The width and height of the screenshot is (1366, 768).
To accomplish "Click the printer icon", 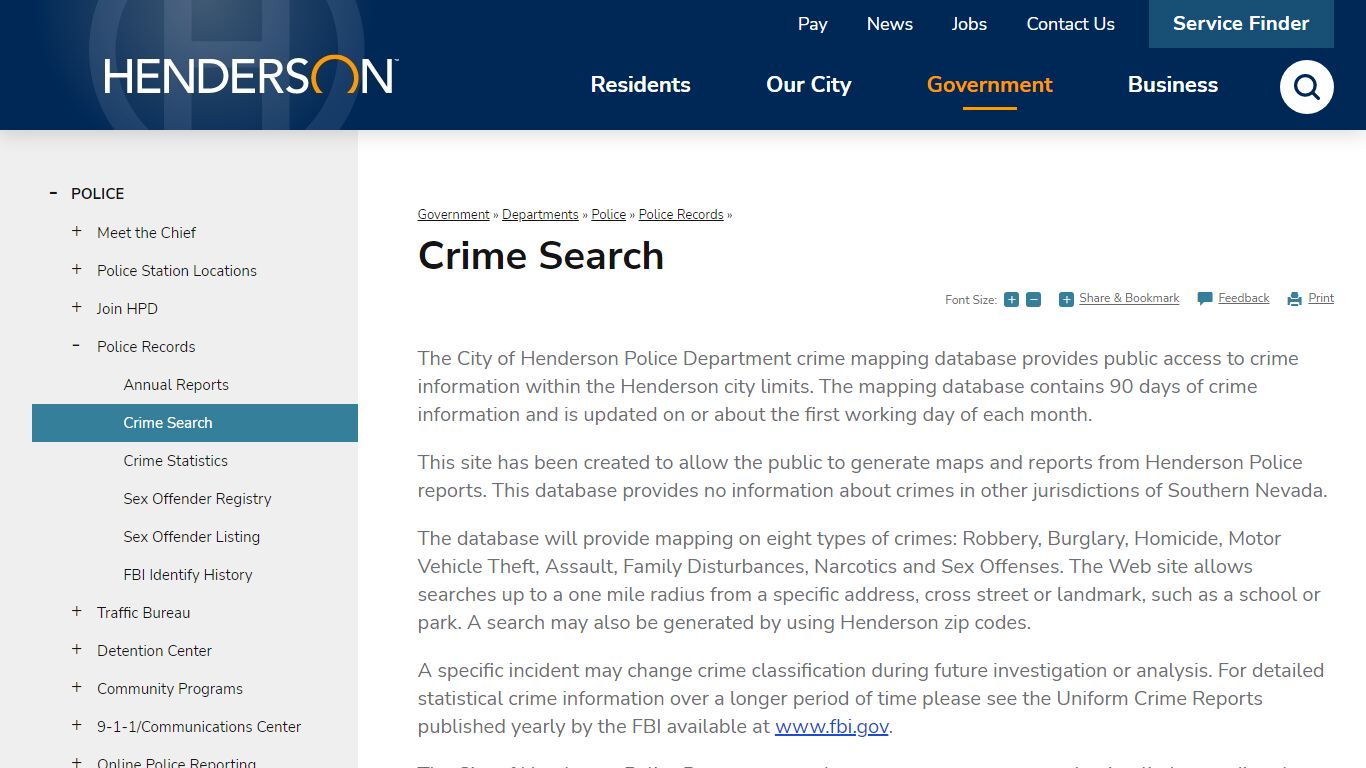I will [x=1295, y=299].
